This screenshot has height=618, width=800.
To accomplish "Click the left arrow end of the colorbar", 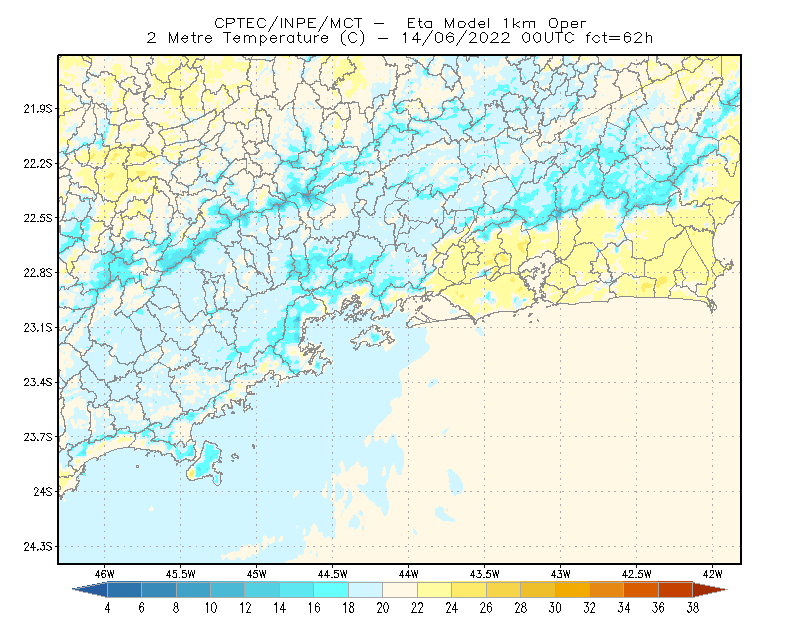I will [x=90, y=590].
